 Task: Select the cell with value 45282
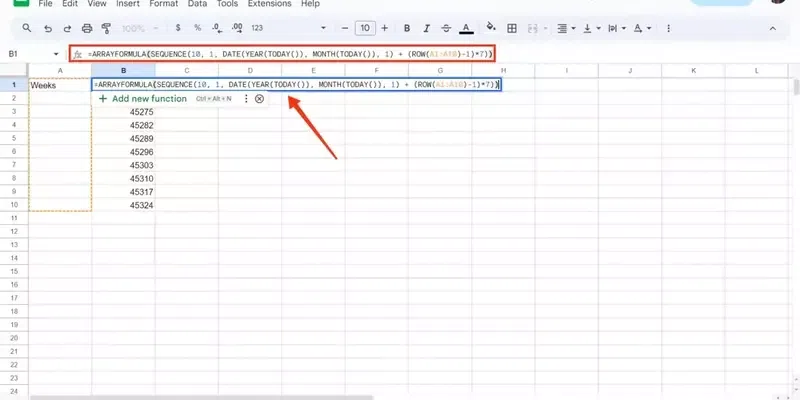[x=123, y=125]
